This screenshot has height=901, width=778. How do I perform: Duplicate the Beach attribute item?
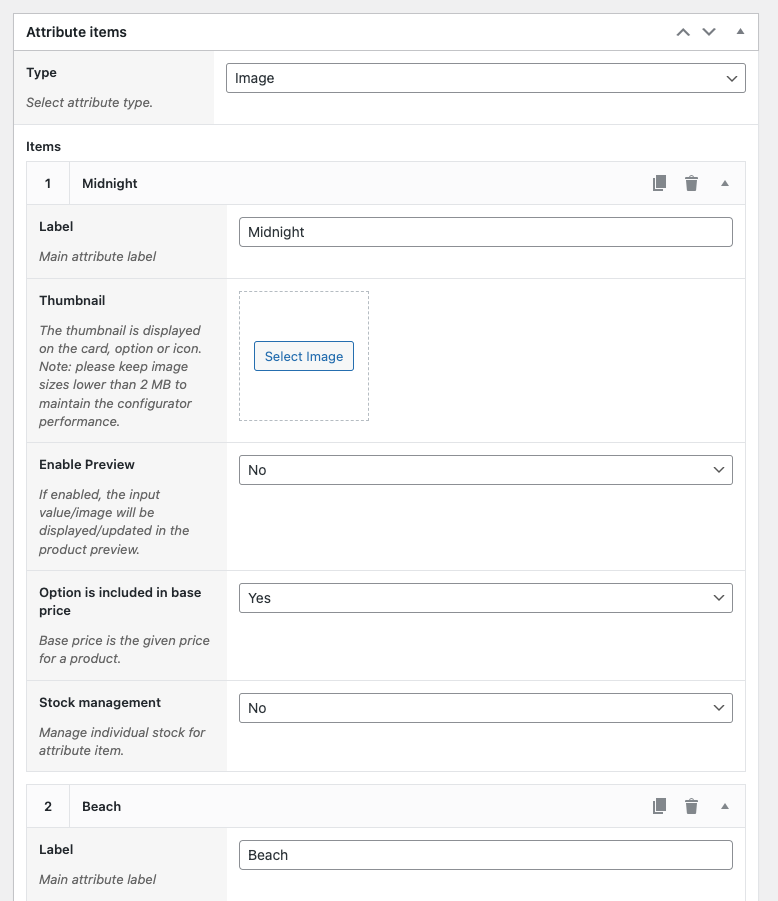(x=659, y=806)
